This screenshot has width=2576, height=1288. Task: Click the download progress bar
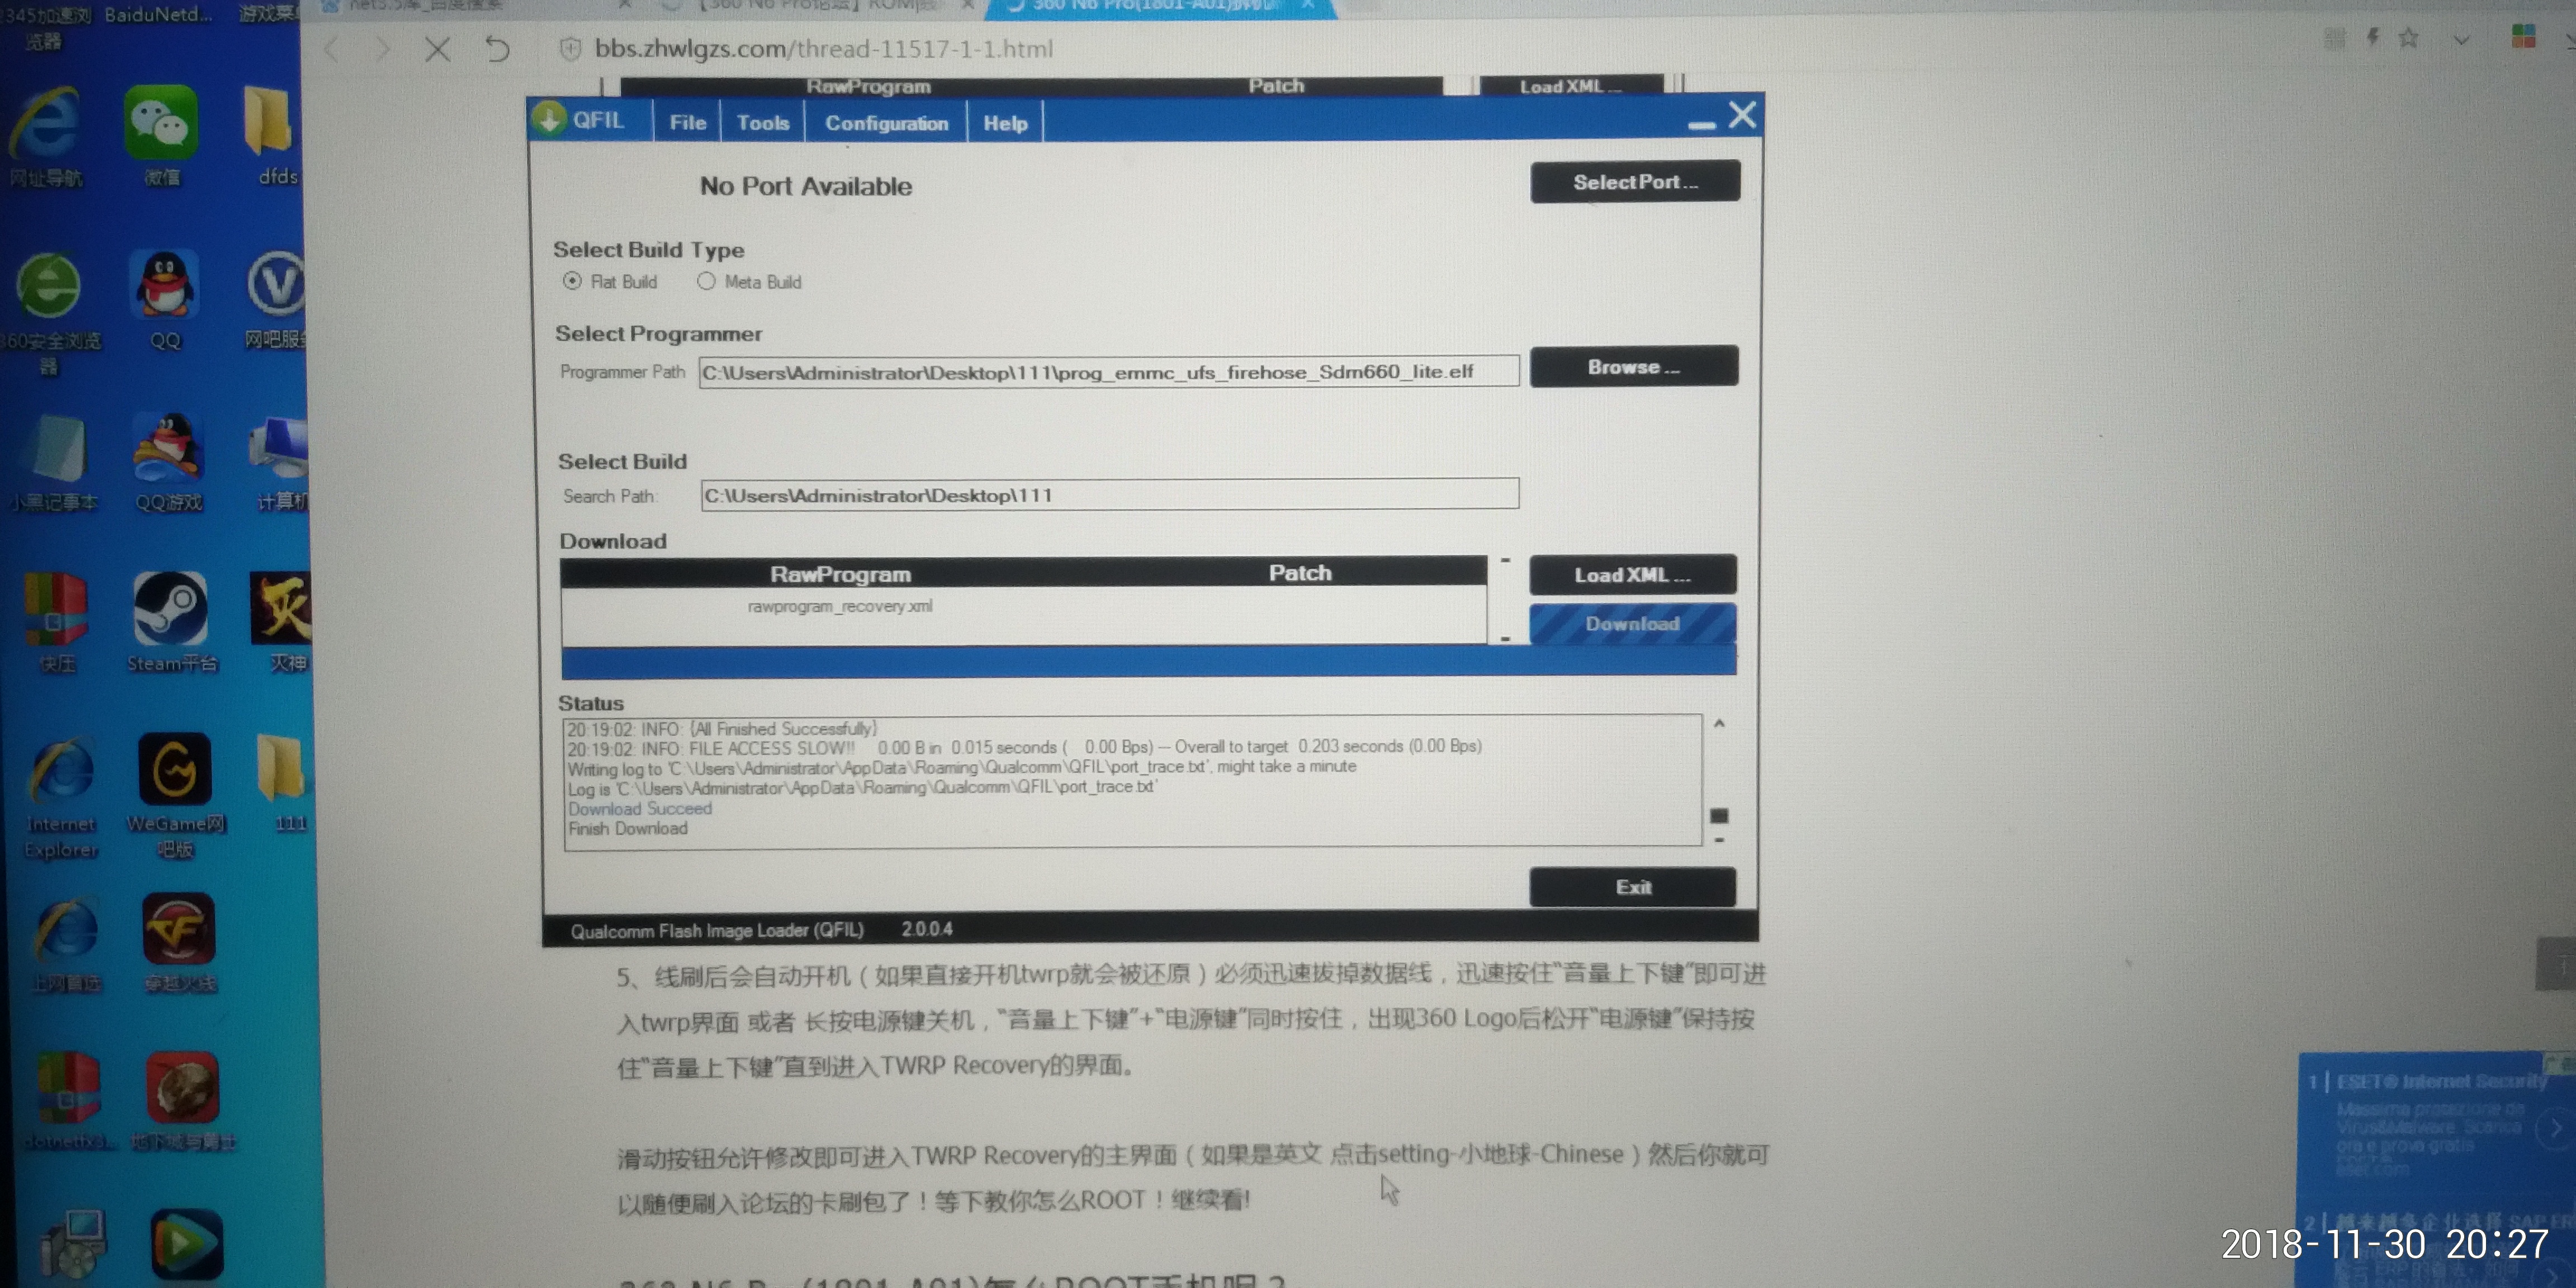tap(1148, 662)
